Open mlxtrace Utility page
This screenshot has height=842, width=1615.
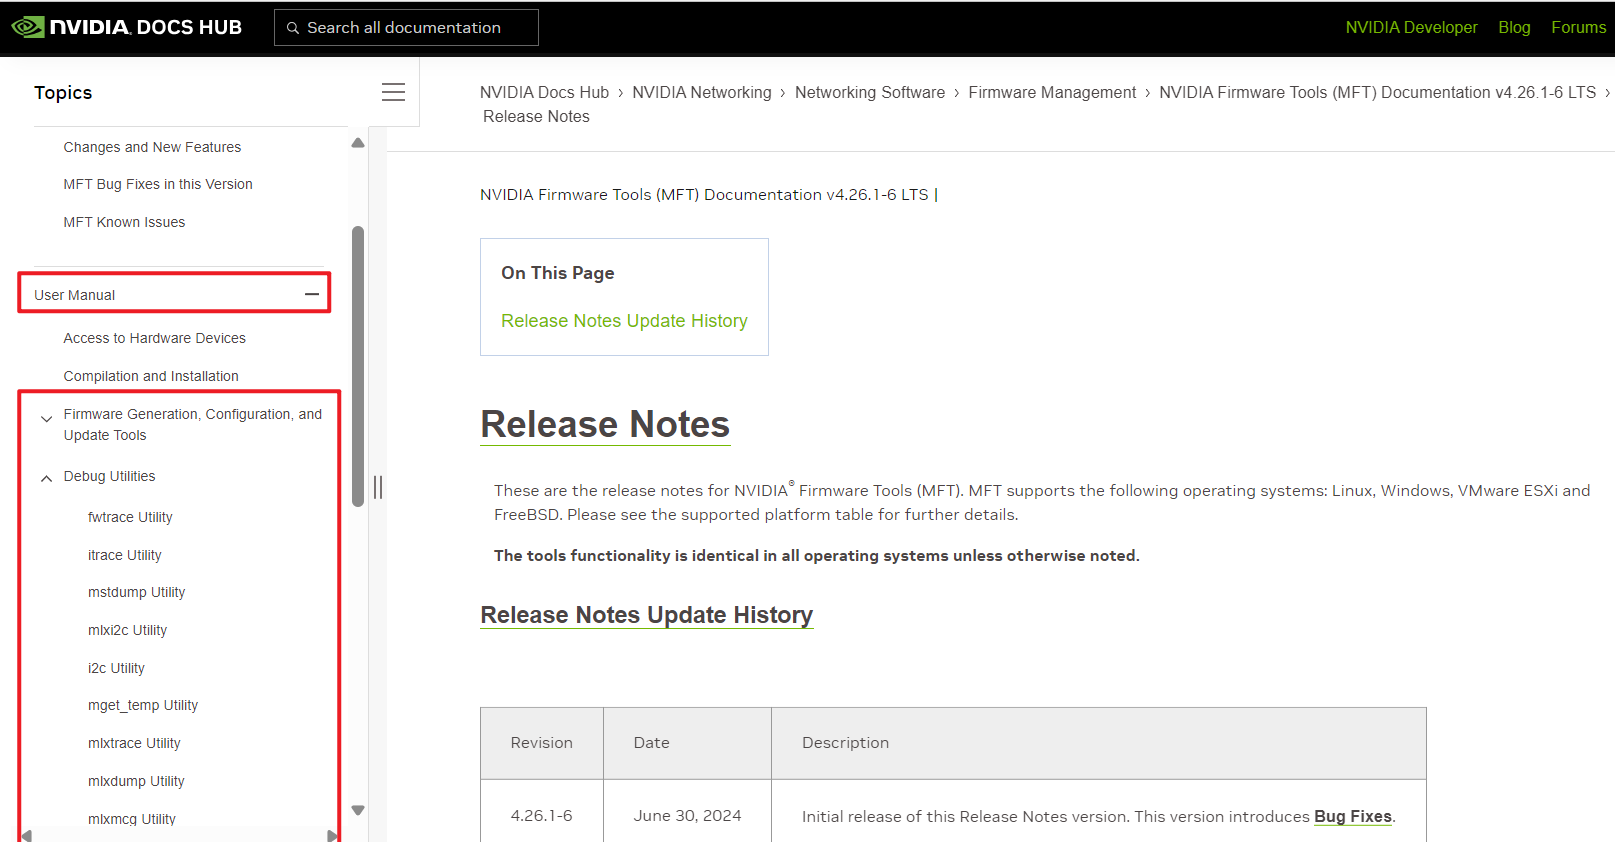(134, 743)
